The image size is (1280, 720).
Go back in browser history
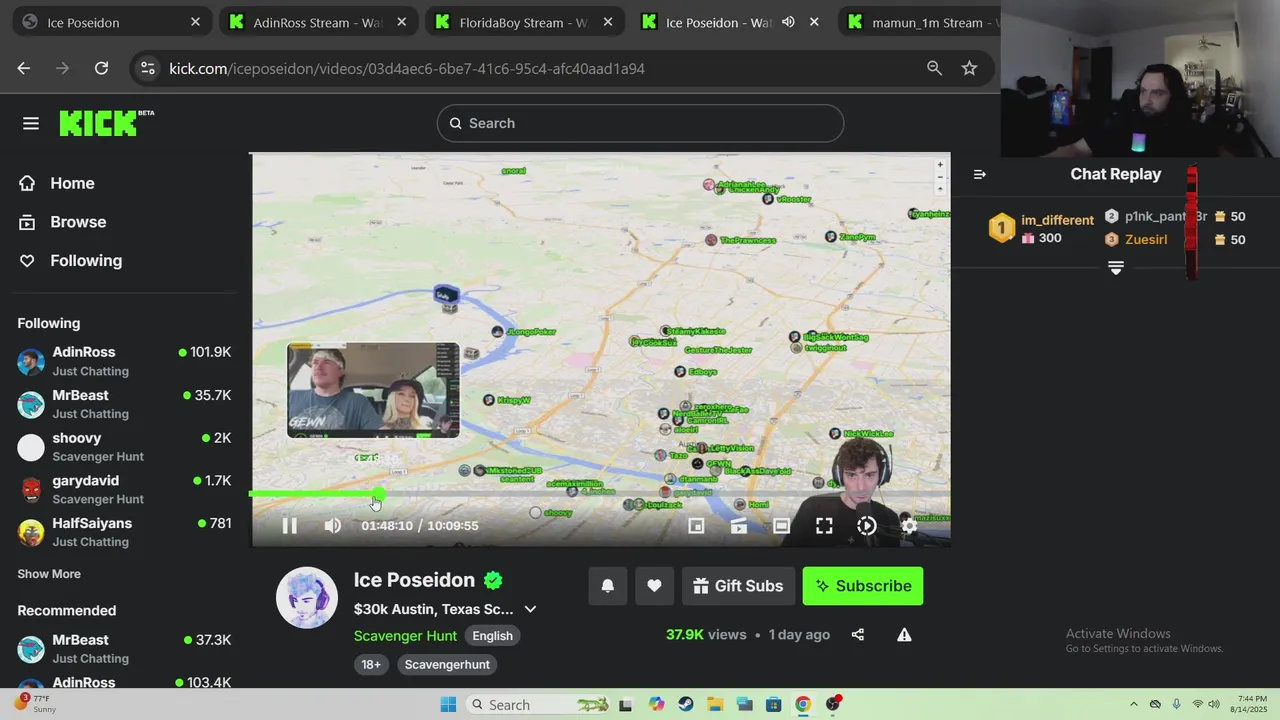pyautogui.click(x=24, y=68)
